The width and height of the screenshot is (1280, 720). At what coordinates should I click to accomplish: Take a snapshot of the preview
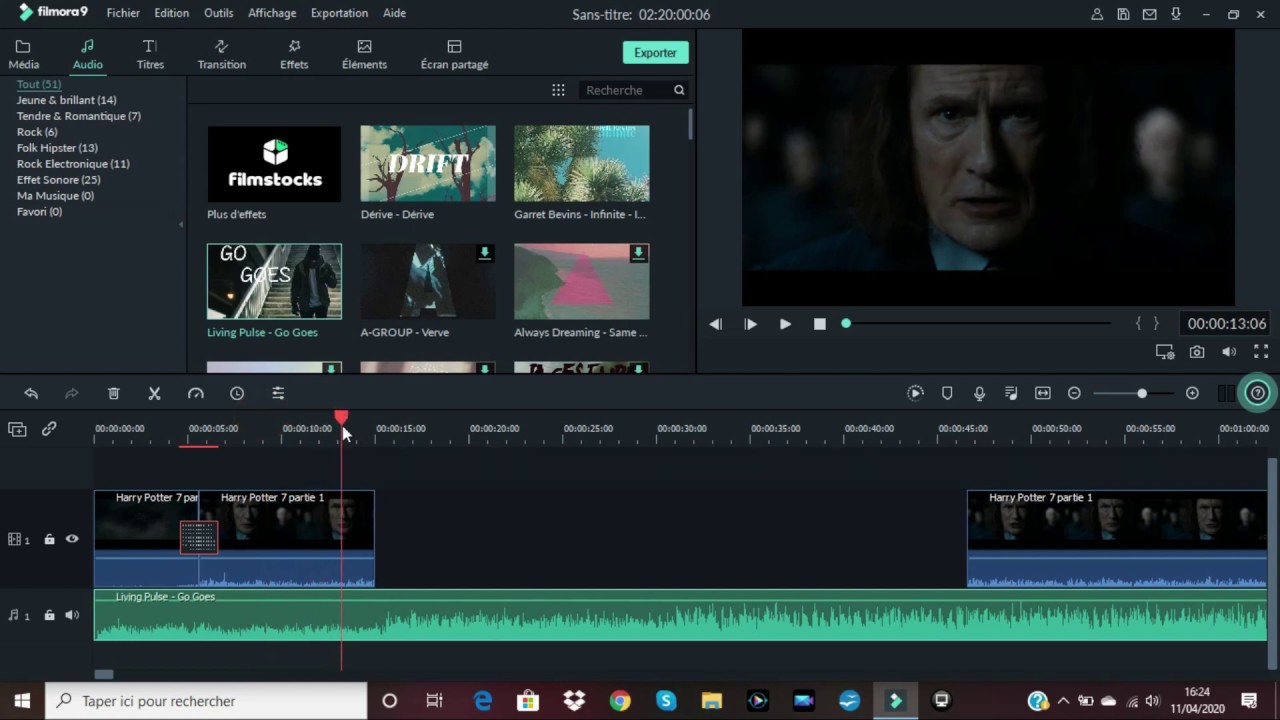(x=1197, y=352)
